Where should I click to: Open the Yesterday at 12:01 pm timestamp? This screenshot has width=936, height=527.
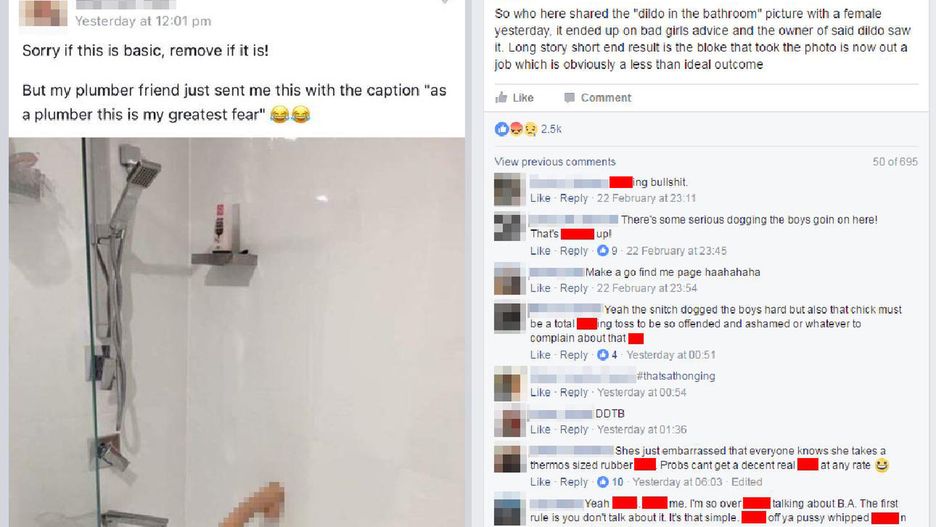[x=143, y=21]
